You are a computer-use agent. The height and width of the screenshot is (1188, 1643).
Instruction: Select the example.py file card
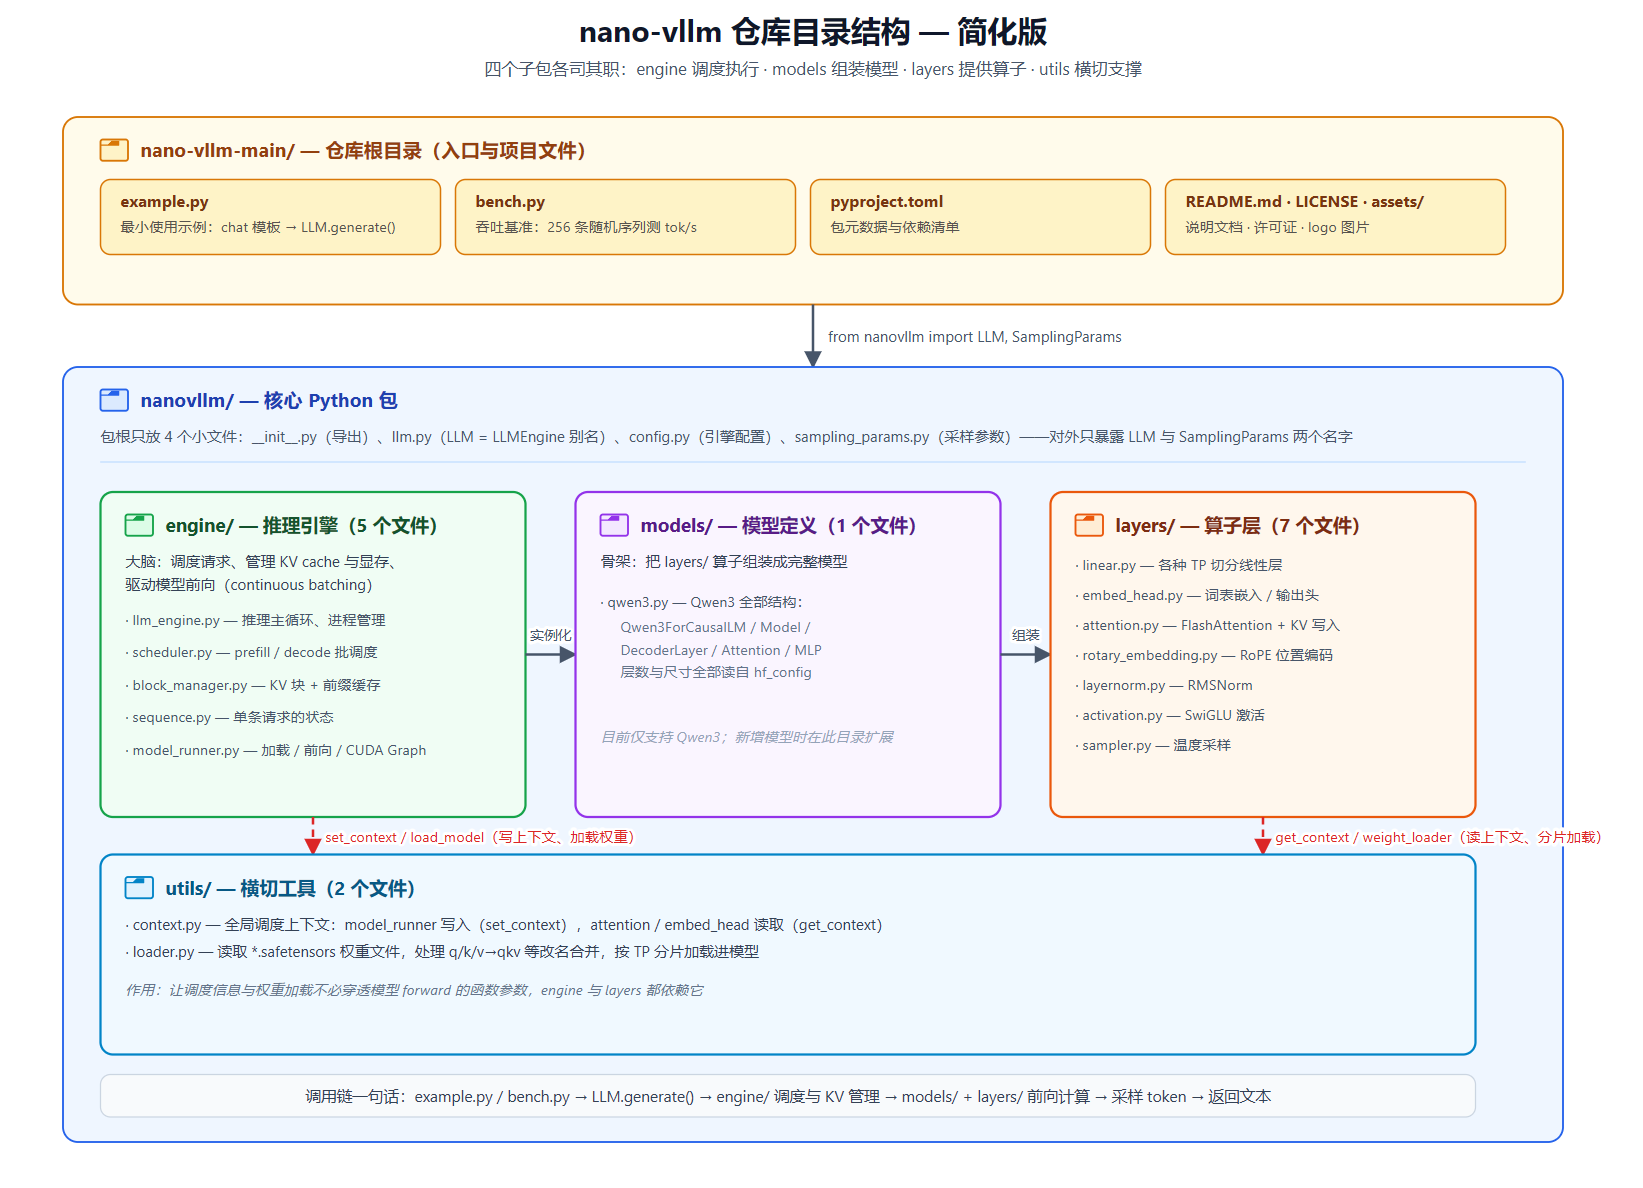click(x=270, y=217)
